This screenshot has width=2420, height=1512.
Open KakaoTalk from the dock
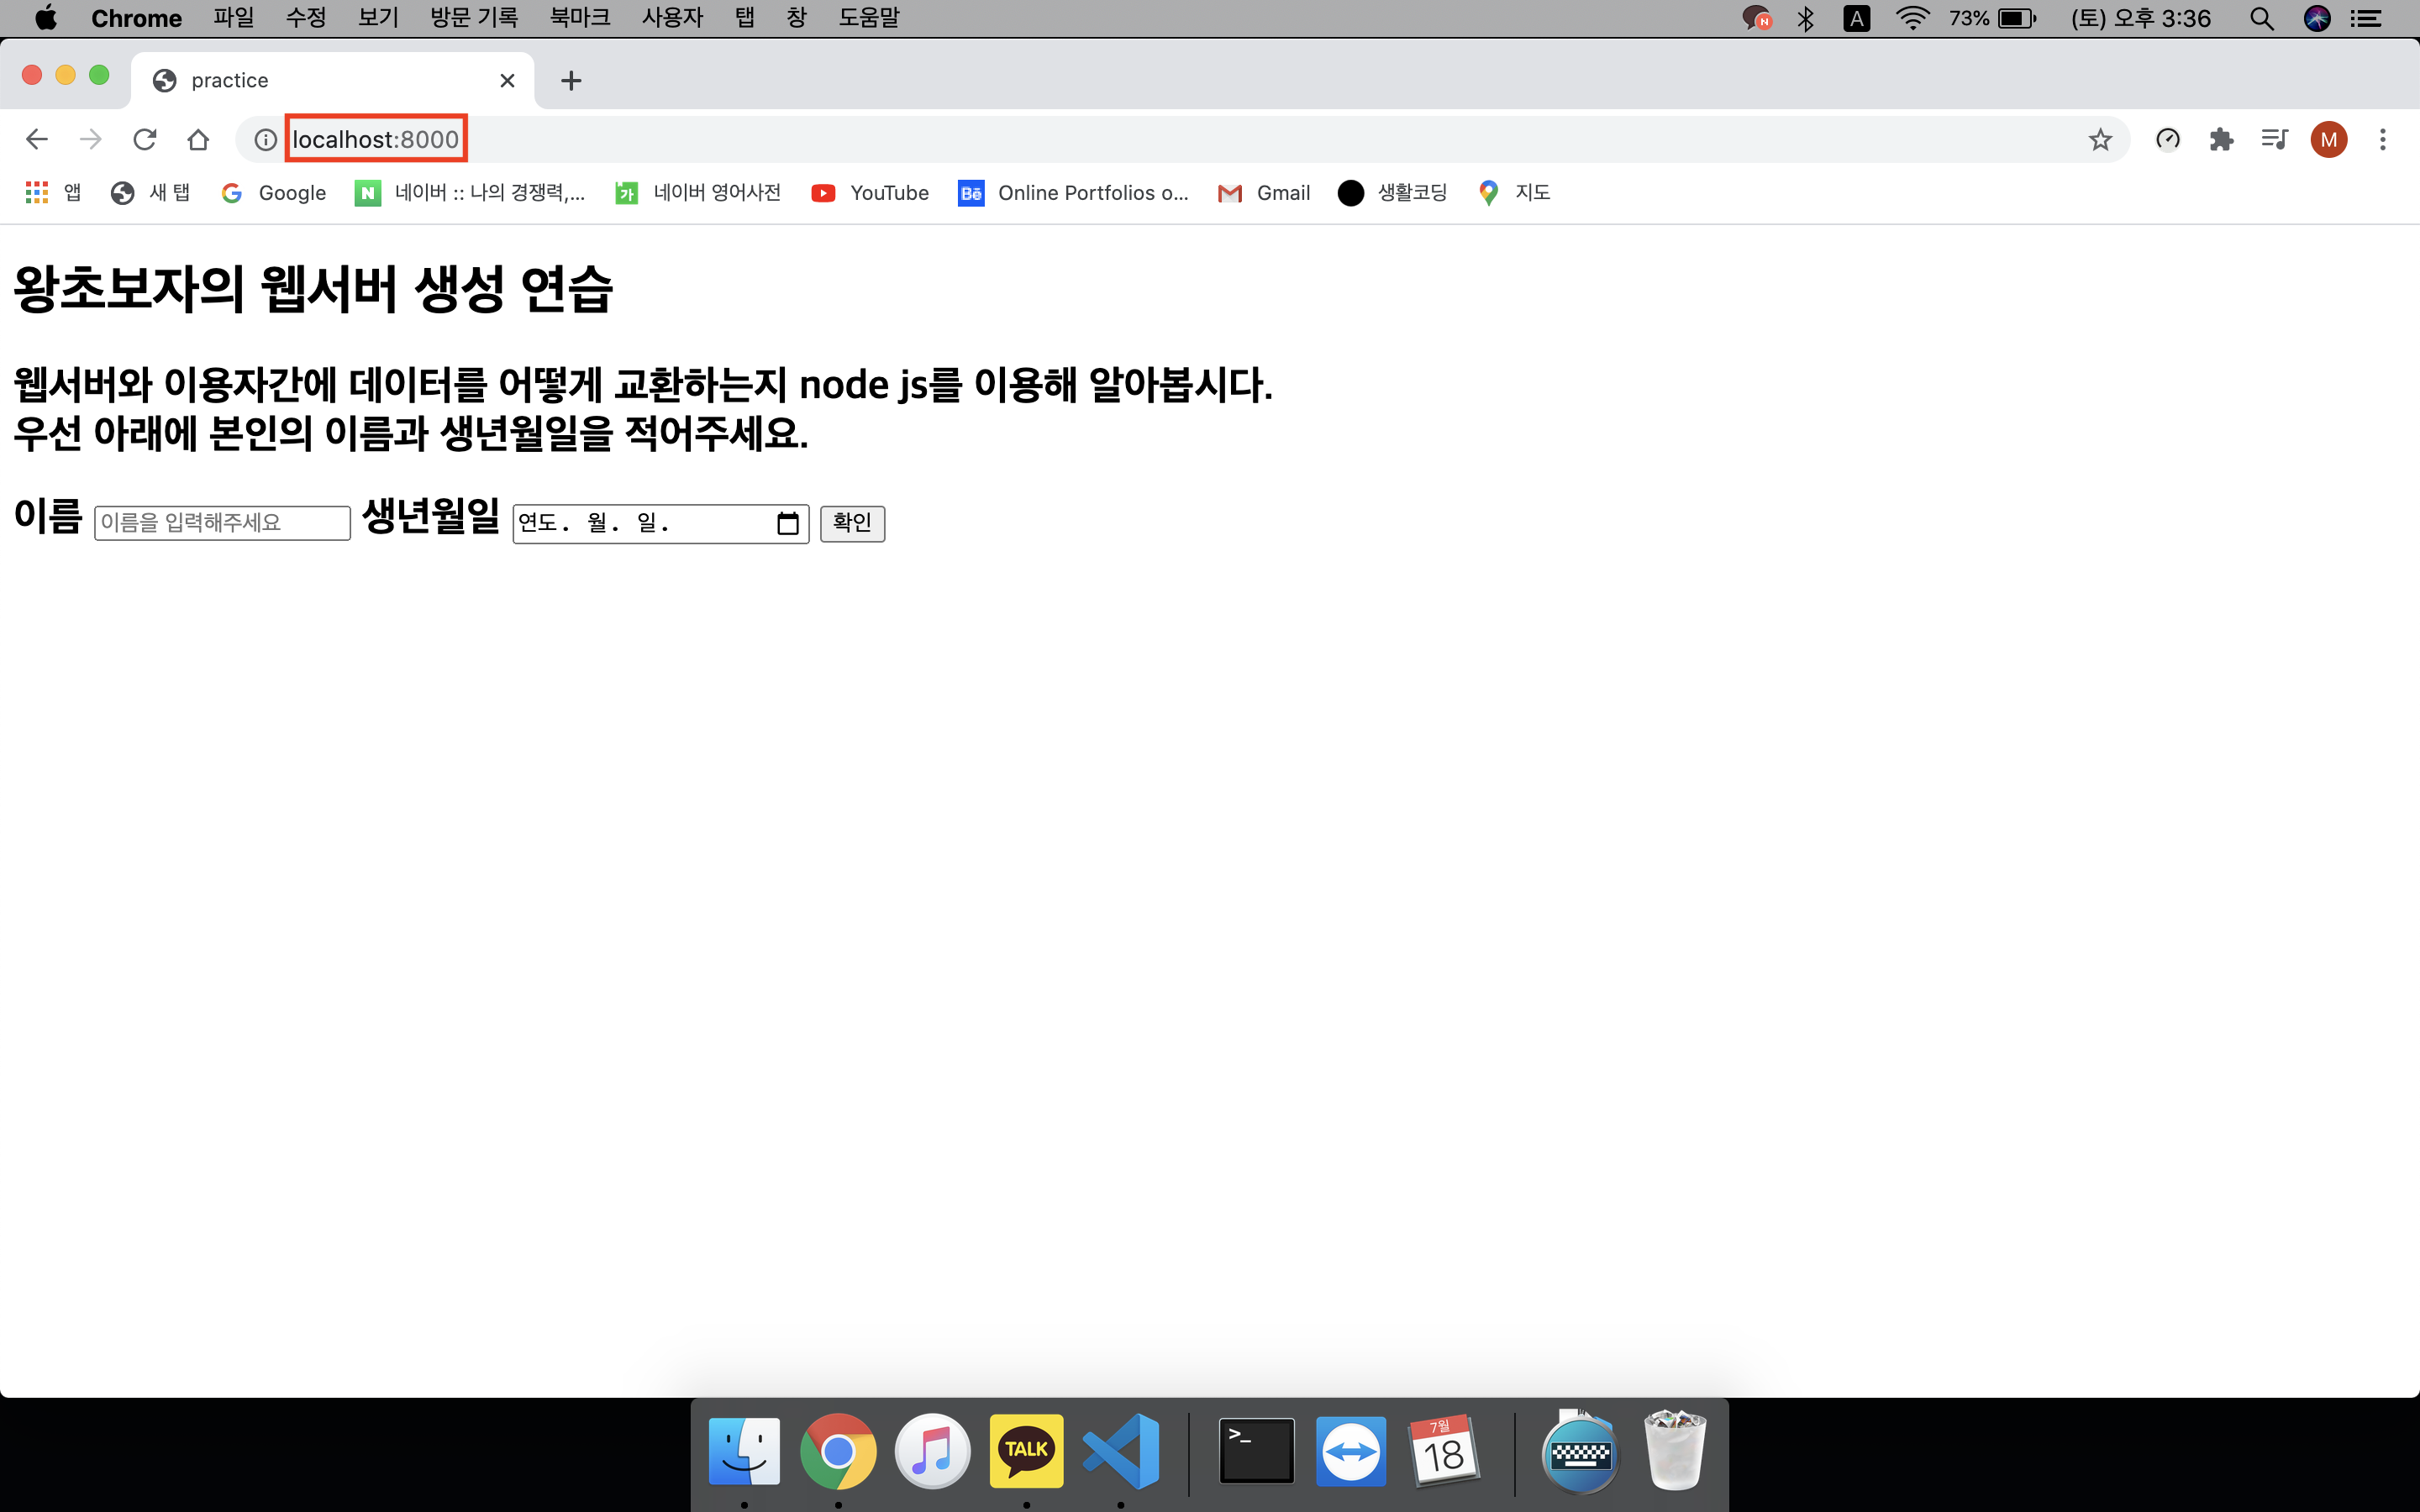coord(1026,1451)
